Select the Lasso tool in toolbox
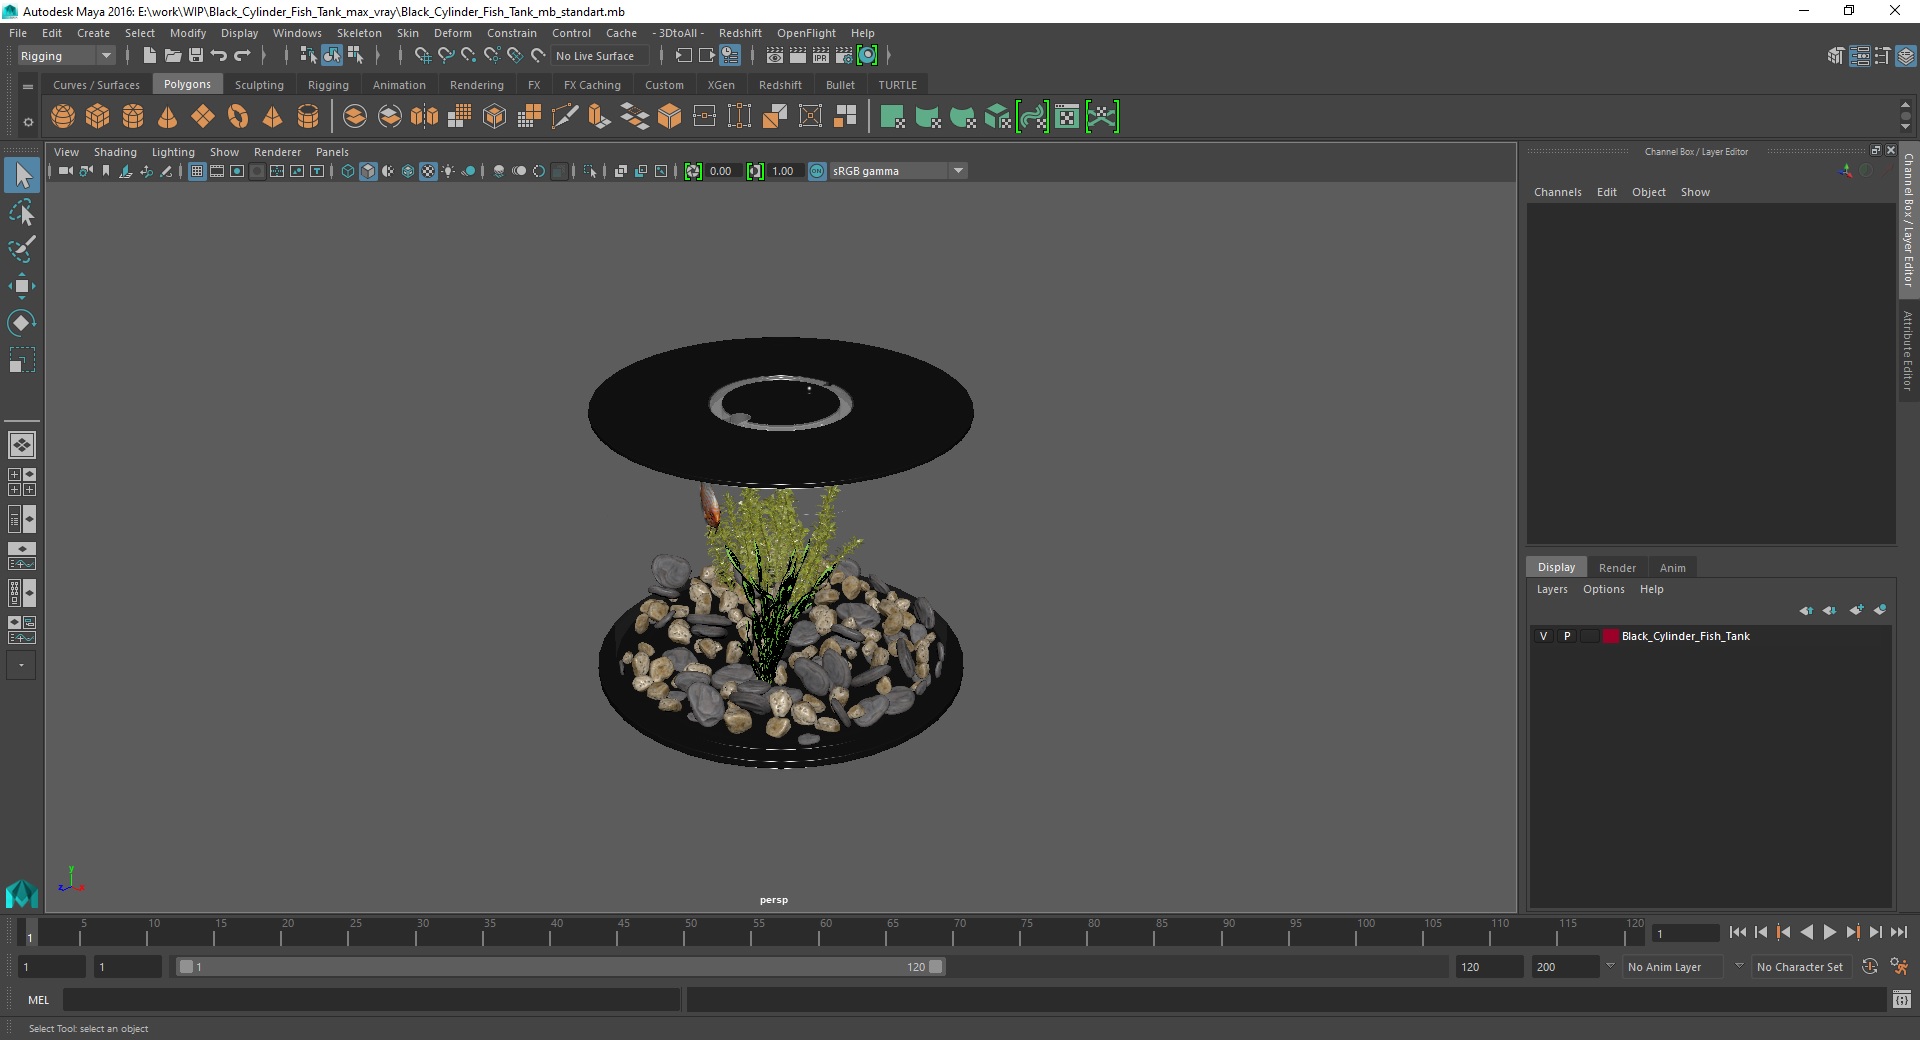 (x=22, y=212)
